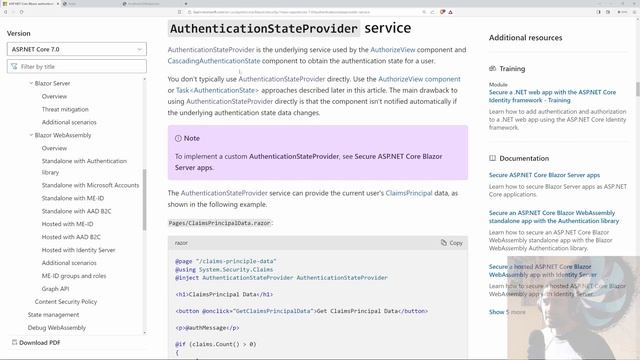This screenshot has width=640, height=360.
Task: Click into the Filter by title field
Action: click(x=77, y=67)
